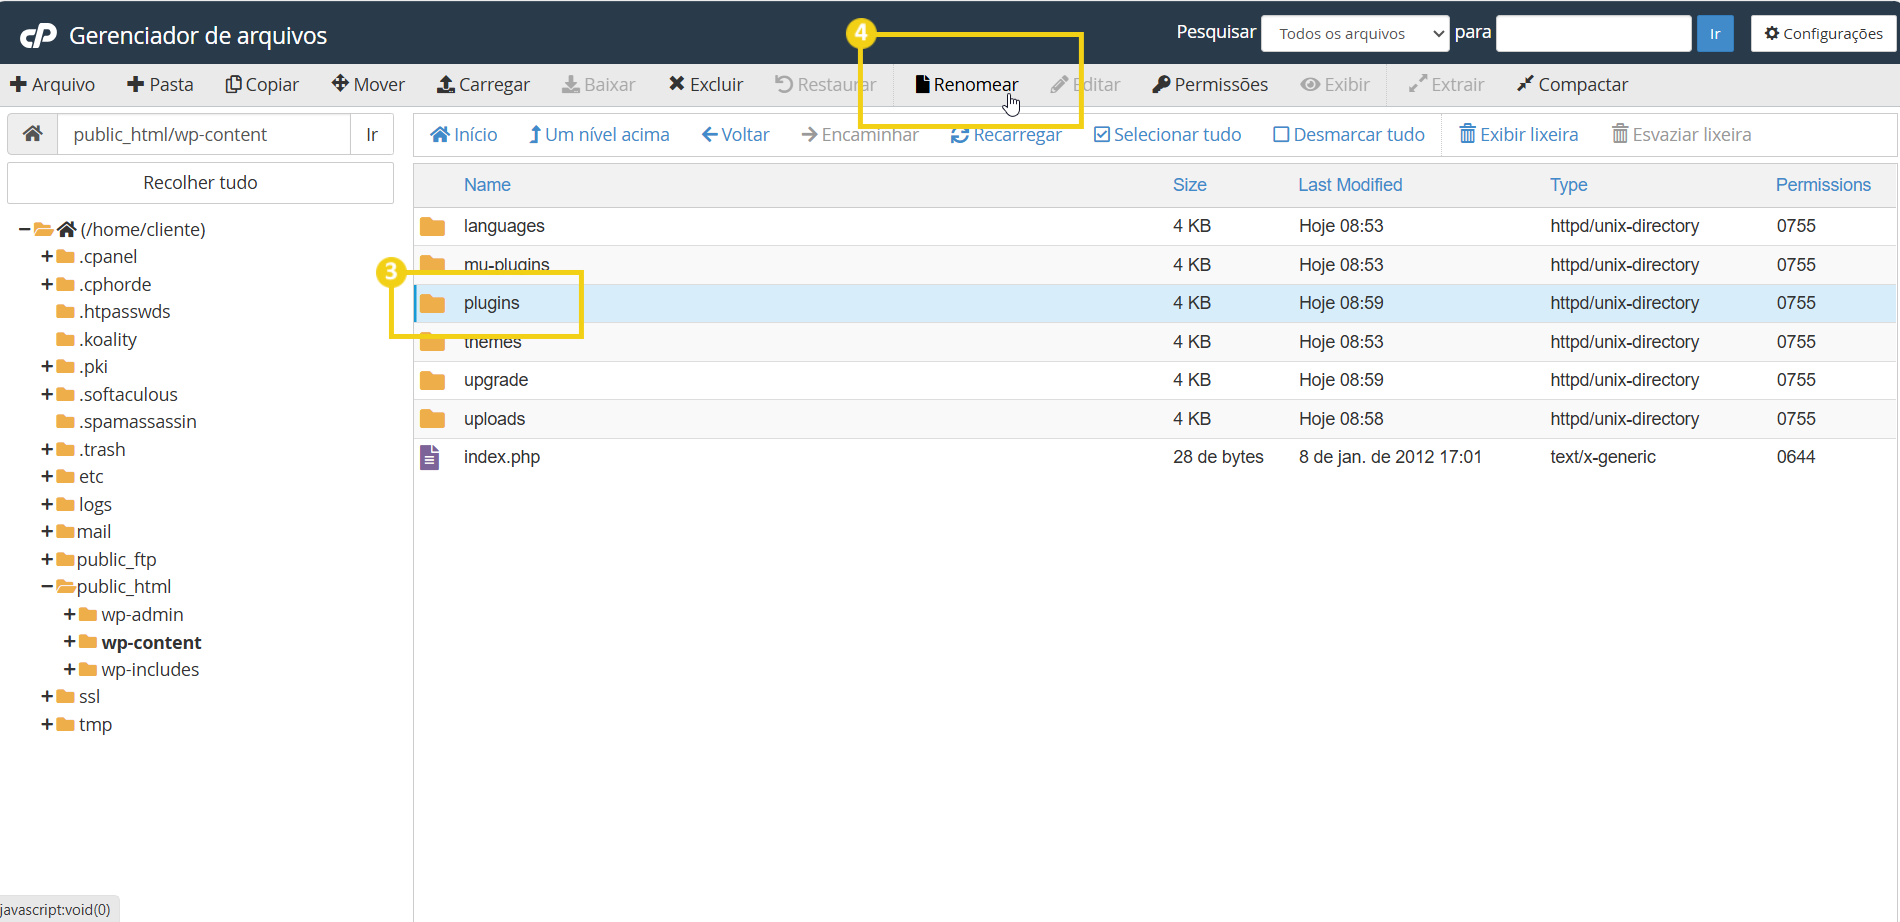
Task: Create a new folder with Pasta
Action: [160, 85]
